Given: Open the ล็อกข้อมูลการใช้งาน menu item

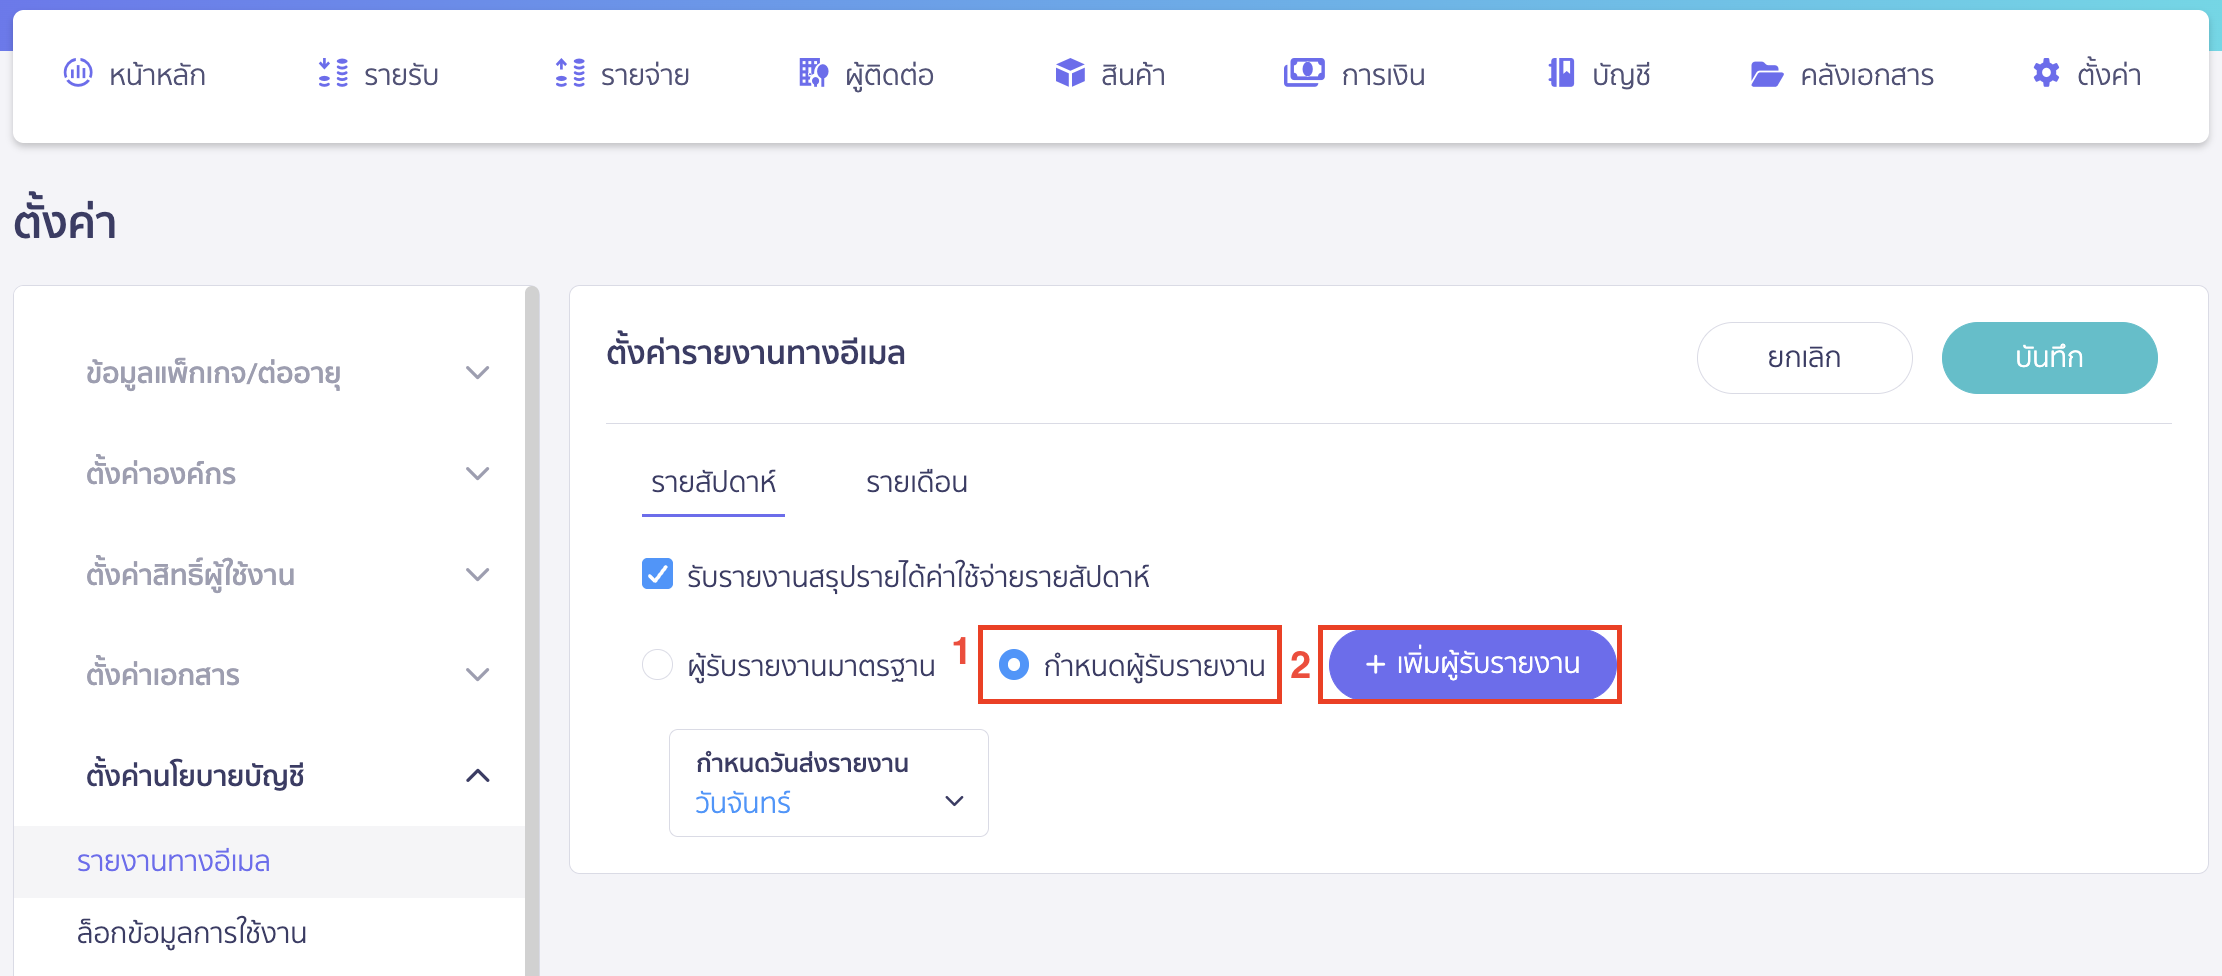Looking at the screenshot, I should [x=191, y=932].
